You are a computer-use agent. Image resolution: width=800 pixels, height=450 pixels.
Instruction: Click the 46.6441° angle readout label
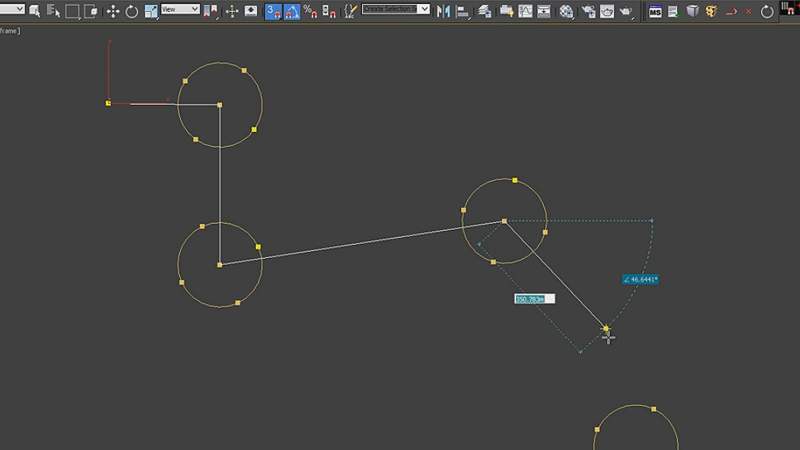click(640, 280)
